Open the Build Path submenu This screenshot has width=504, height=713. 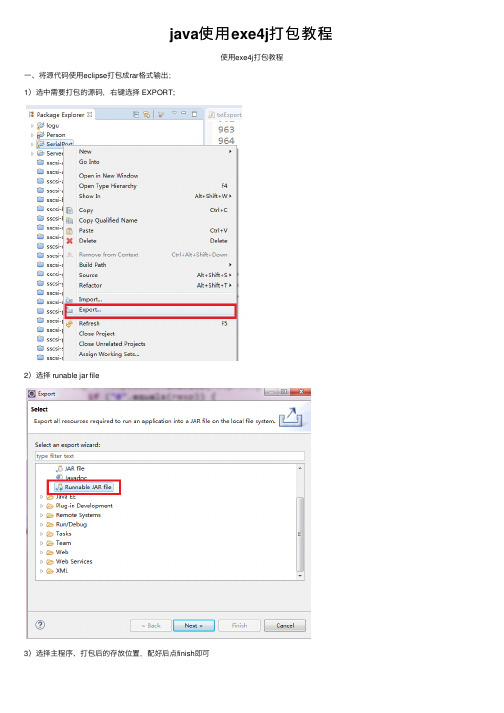pos(150,265)
